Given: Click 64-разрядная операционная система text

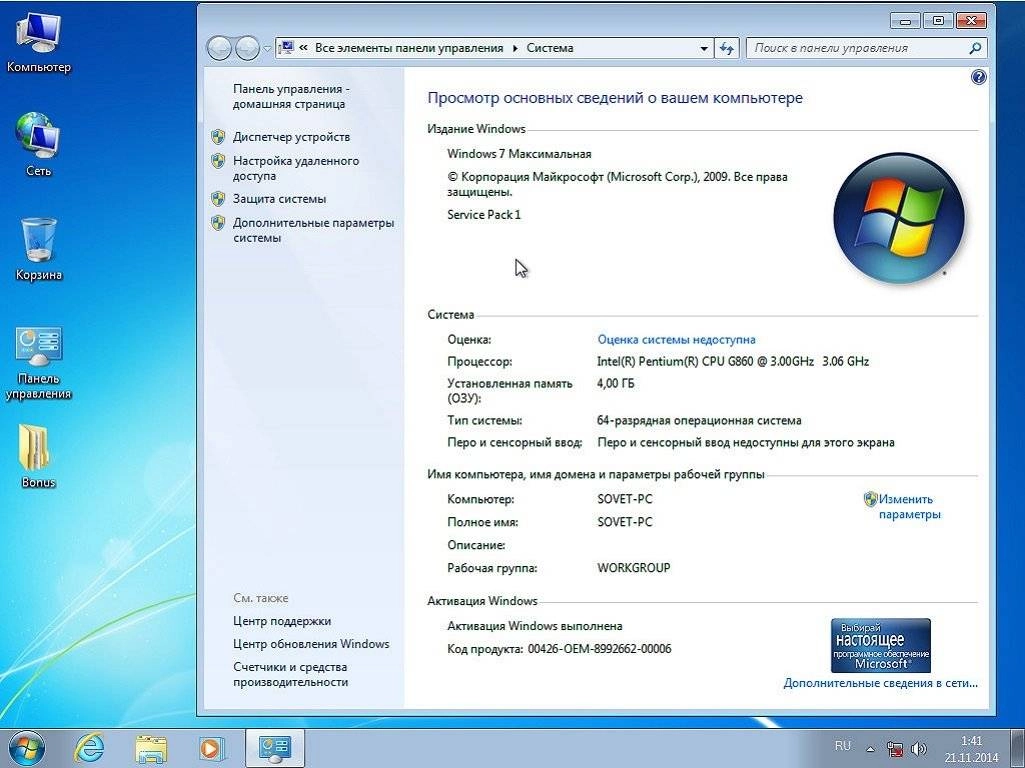Looking at the screenshot, I should pos(699,421).
